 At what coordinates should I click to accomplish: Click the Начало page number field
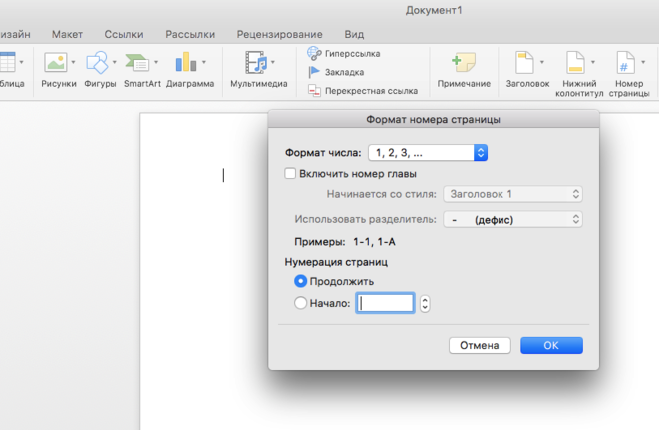point(385,303)
